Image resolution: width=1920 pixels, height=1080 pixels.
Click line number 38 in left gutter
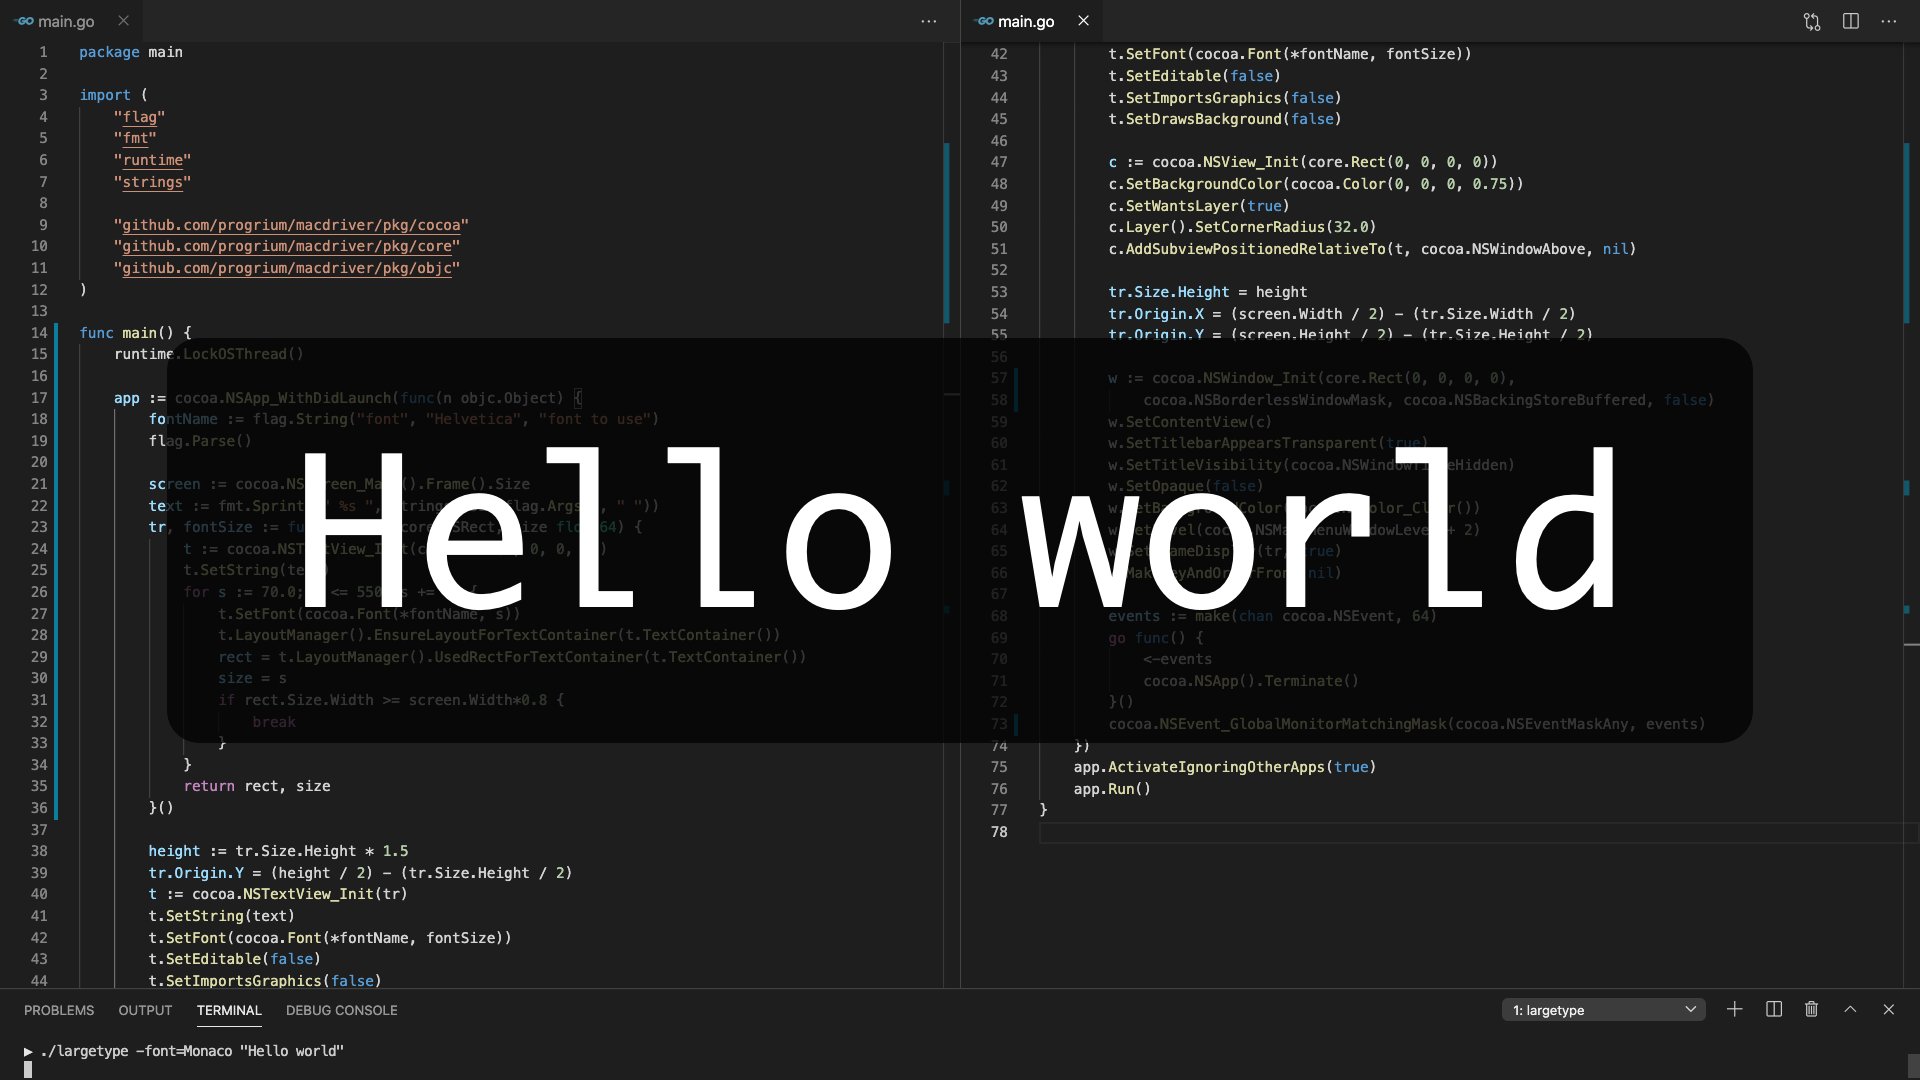coord(39,851)
